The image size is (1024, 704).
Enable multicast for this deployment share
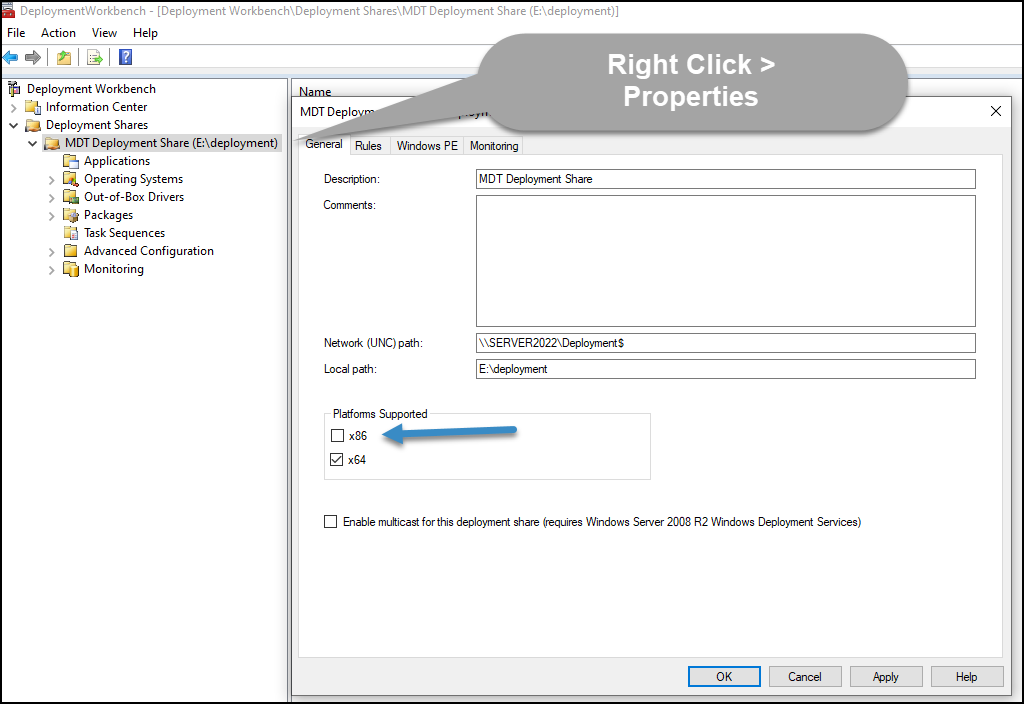pos(331,522)
